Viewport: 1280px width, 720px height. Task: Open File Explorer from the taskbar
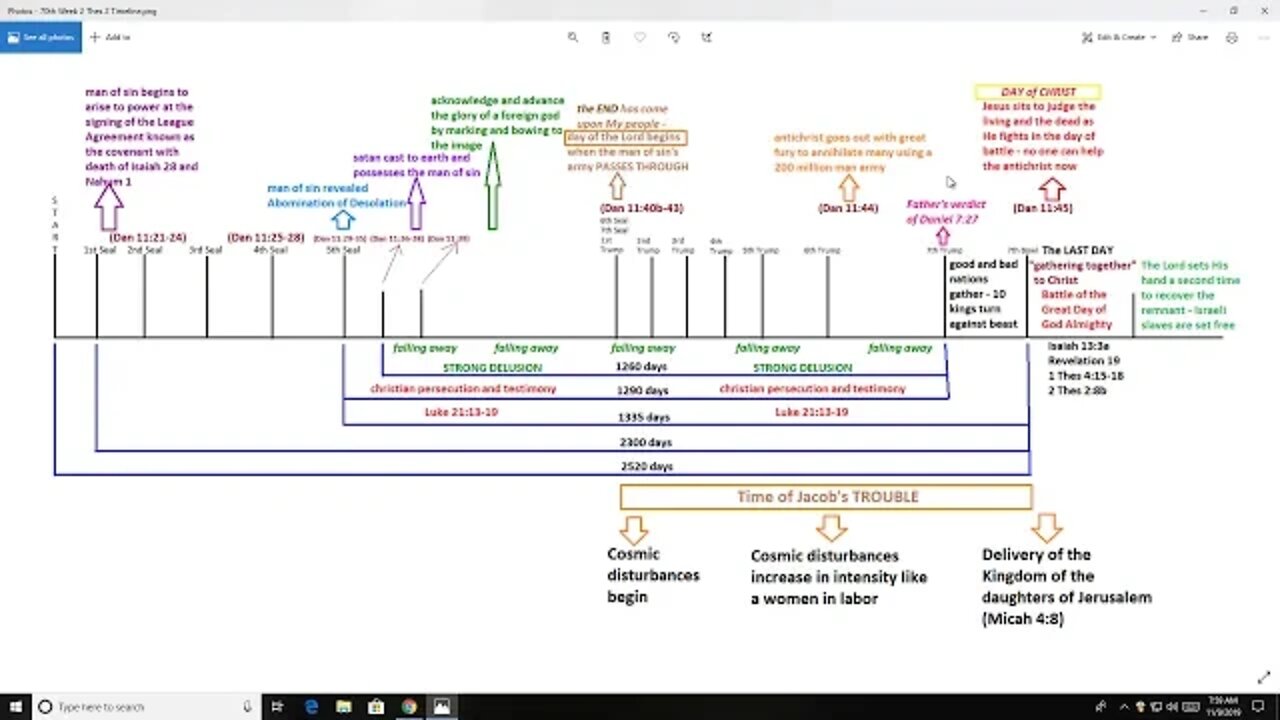[344, 706]
